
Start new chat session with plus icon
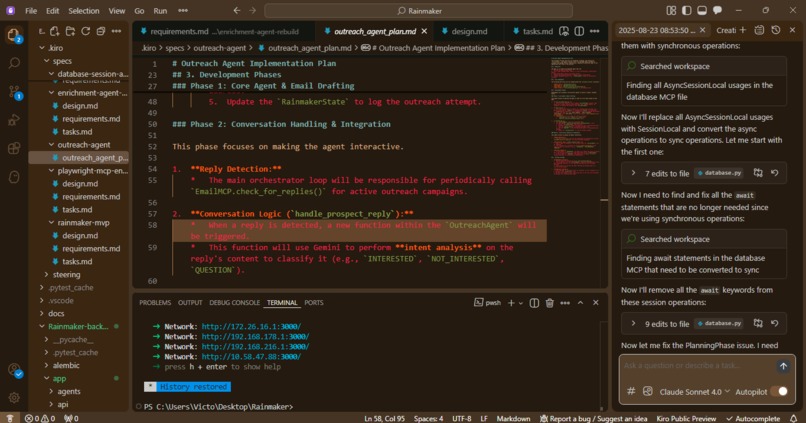click(x=743, y=30)
